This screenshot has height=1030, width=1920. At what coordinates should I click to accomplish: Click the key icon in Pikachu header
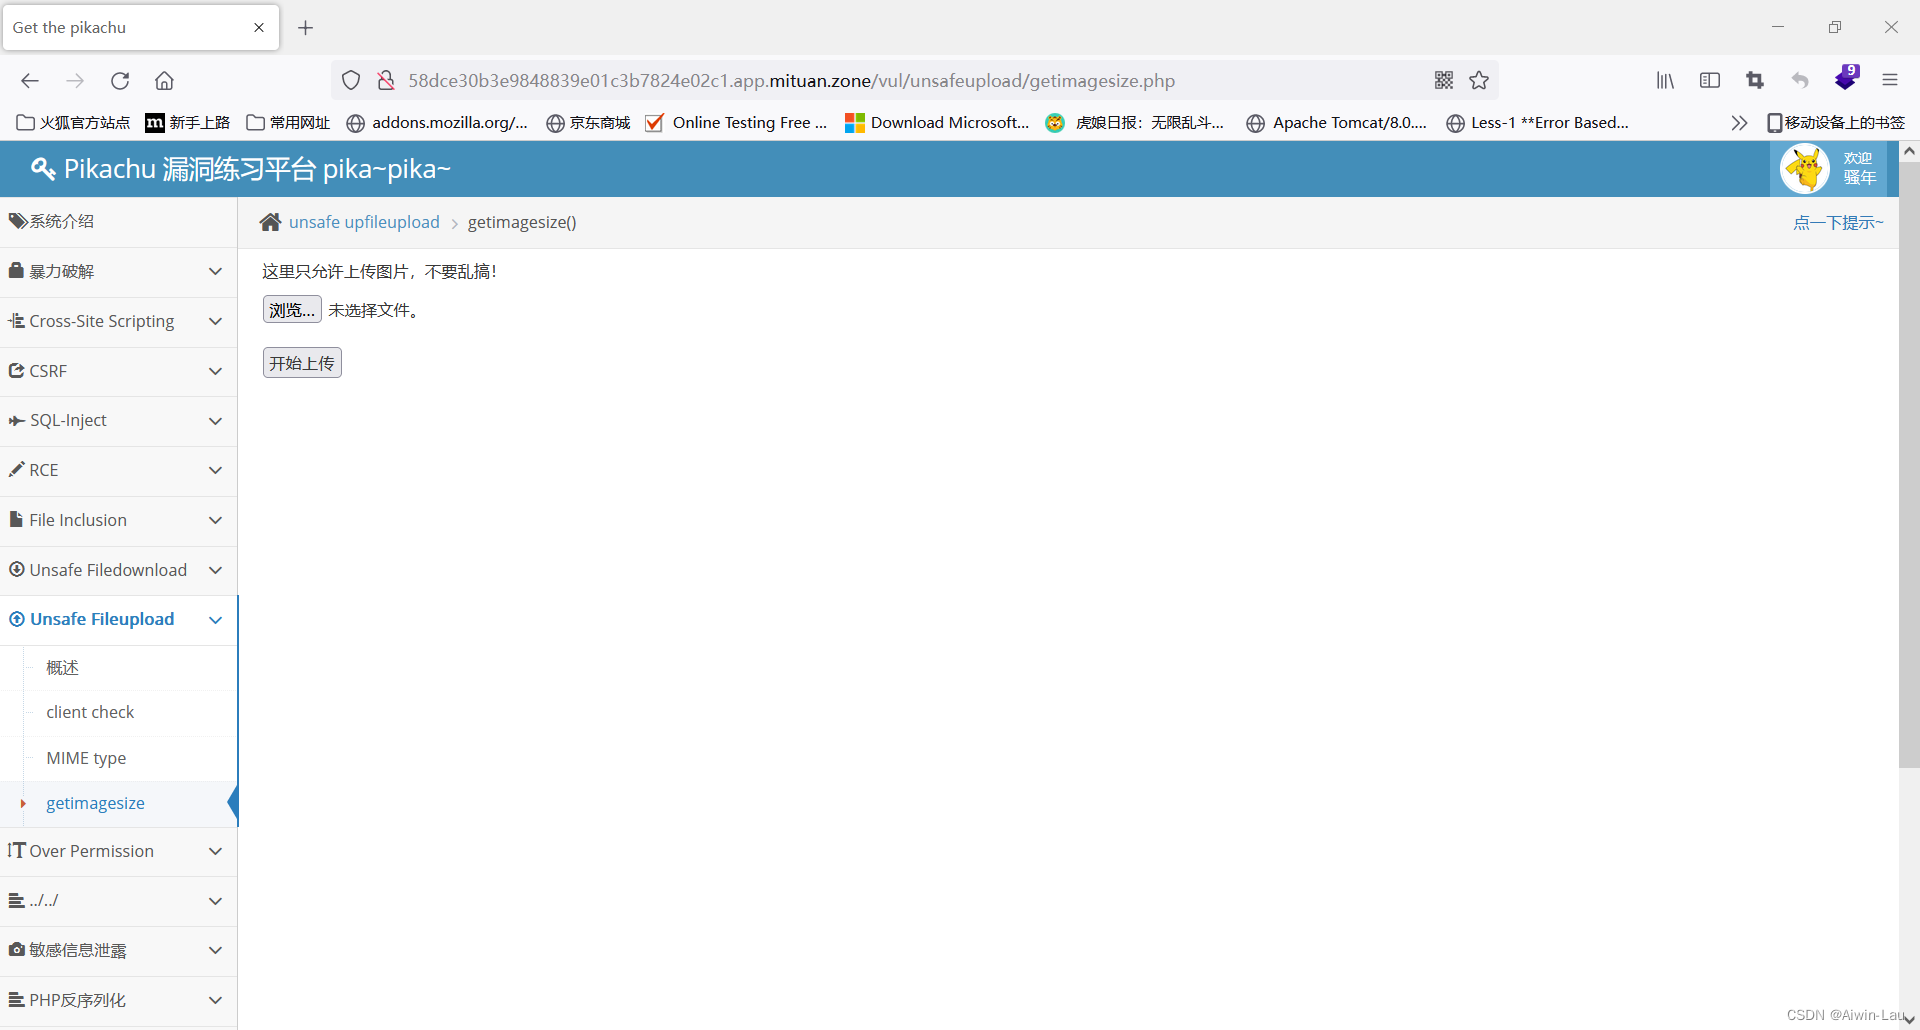43,169
